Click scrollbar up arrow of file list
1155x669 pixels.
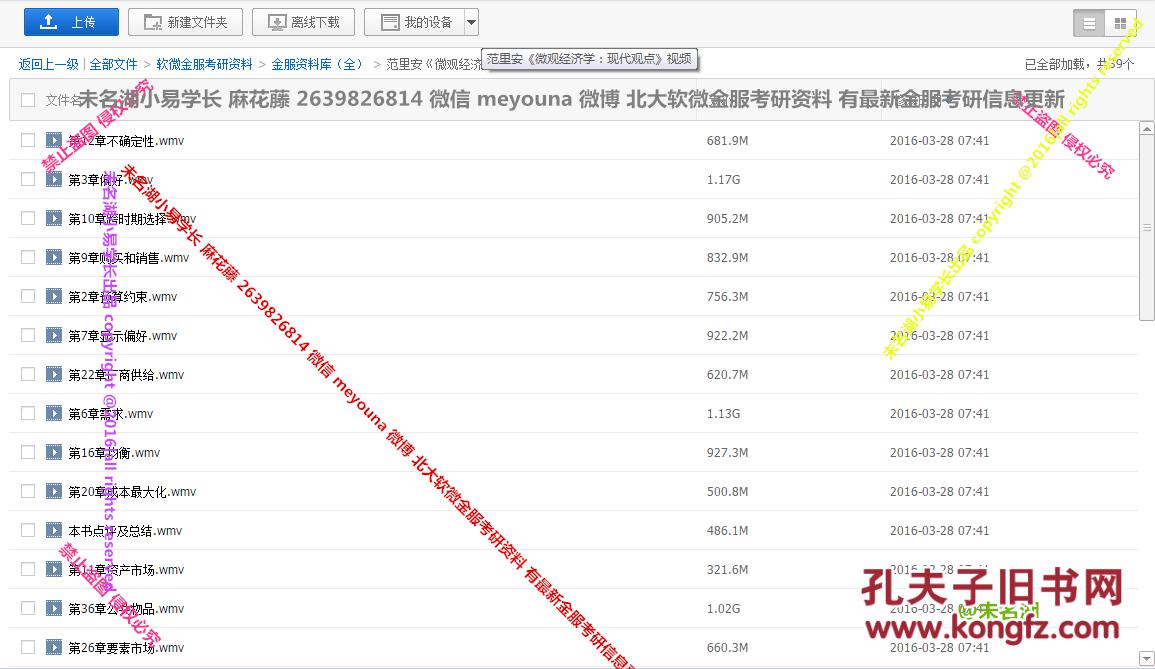1146,128
